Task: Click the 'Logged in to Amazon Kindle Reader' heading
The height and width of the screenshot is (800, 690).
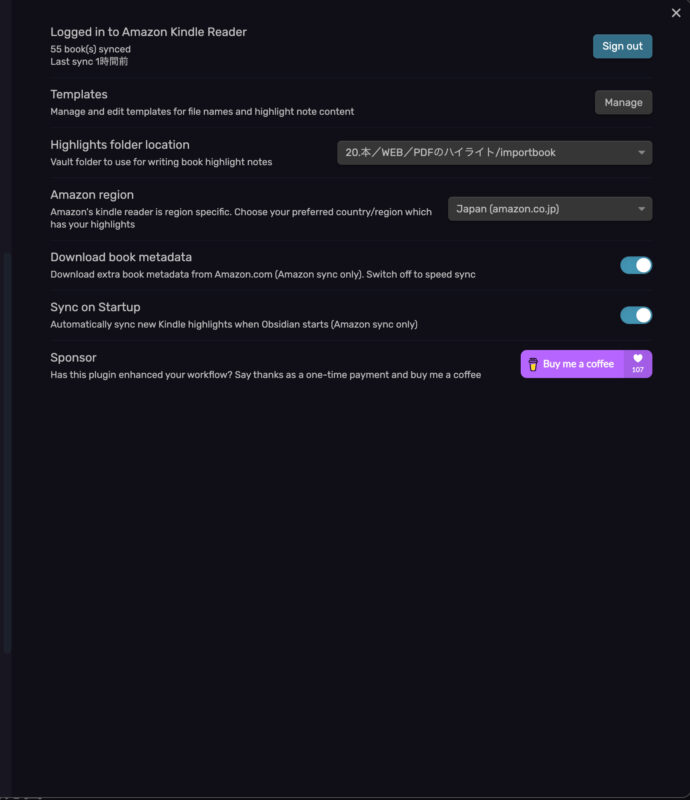Action: [x=148, y=32]
